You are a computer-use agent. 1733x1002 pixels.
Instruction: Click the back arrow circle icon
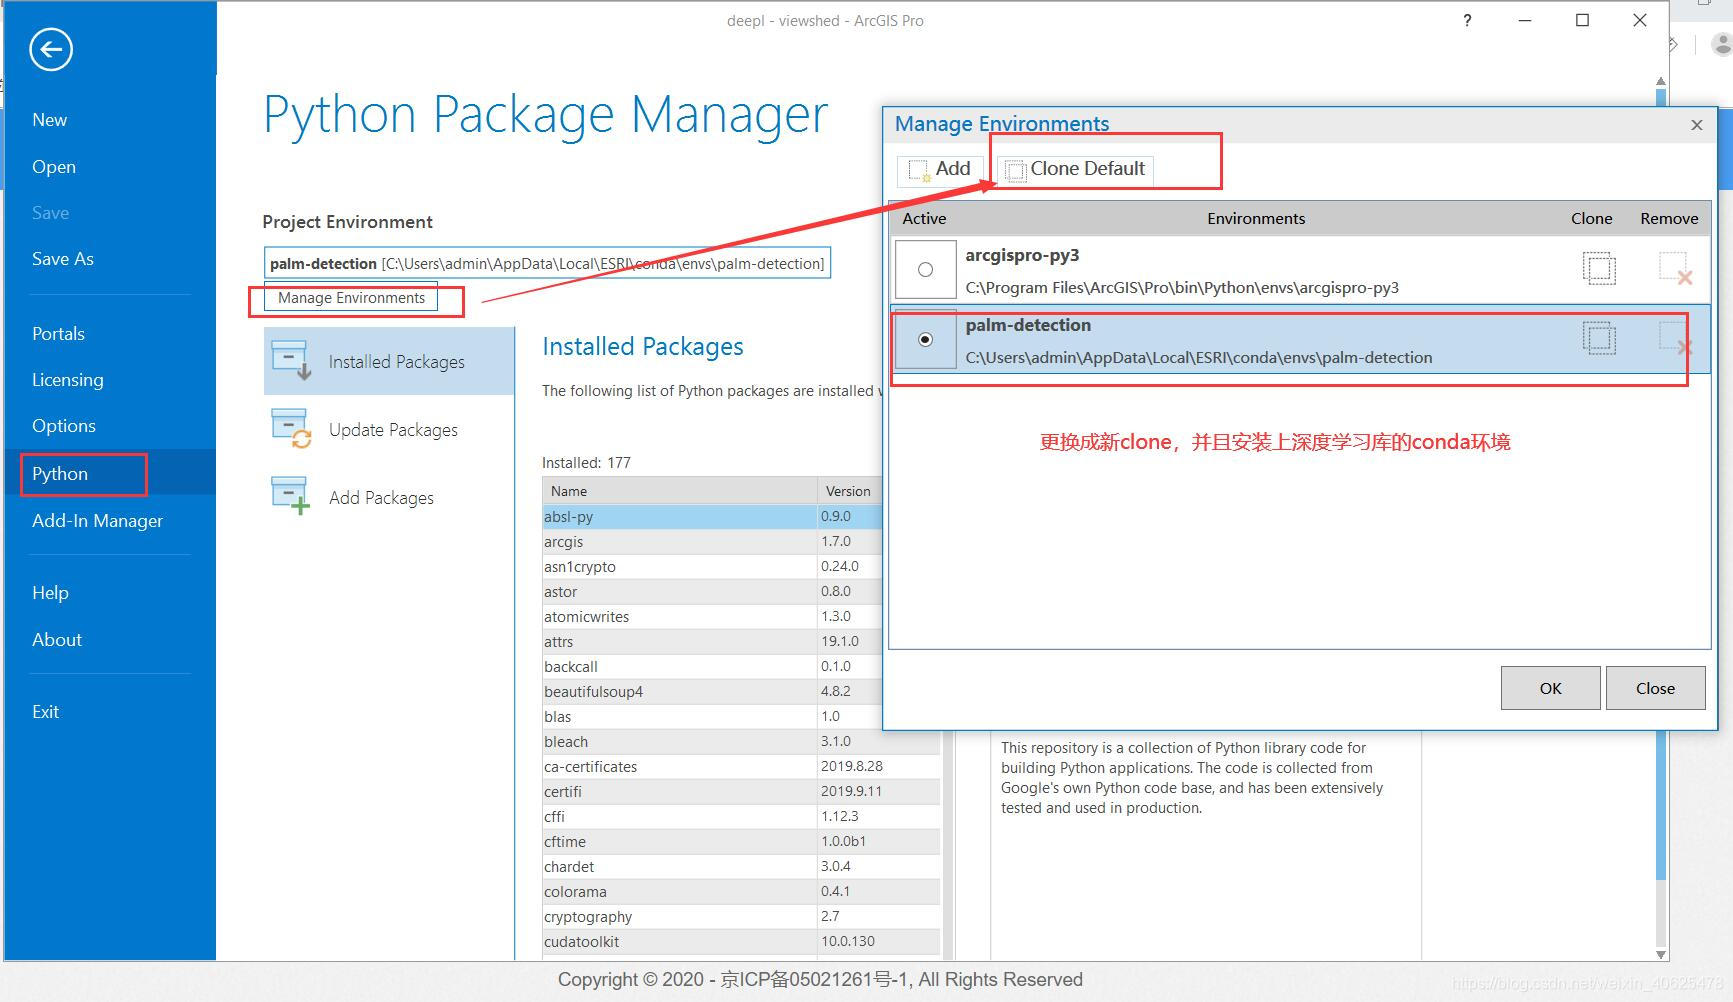pyautogui.click(x=51, y=49)
